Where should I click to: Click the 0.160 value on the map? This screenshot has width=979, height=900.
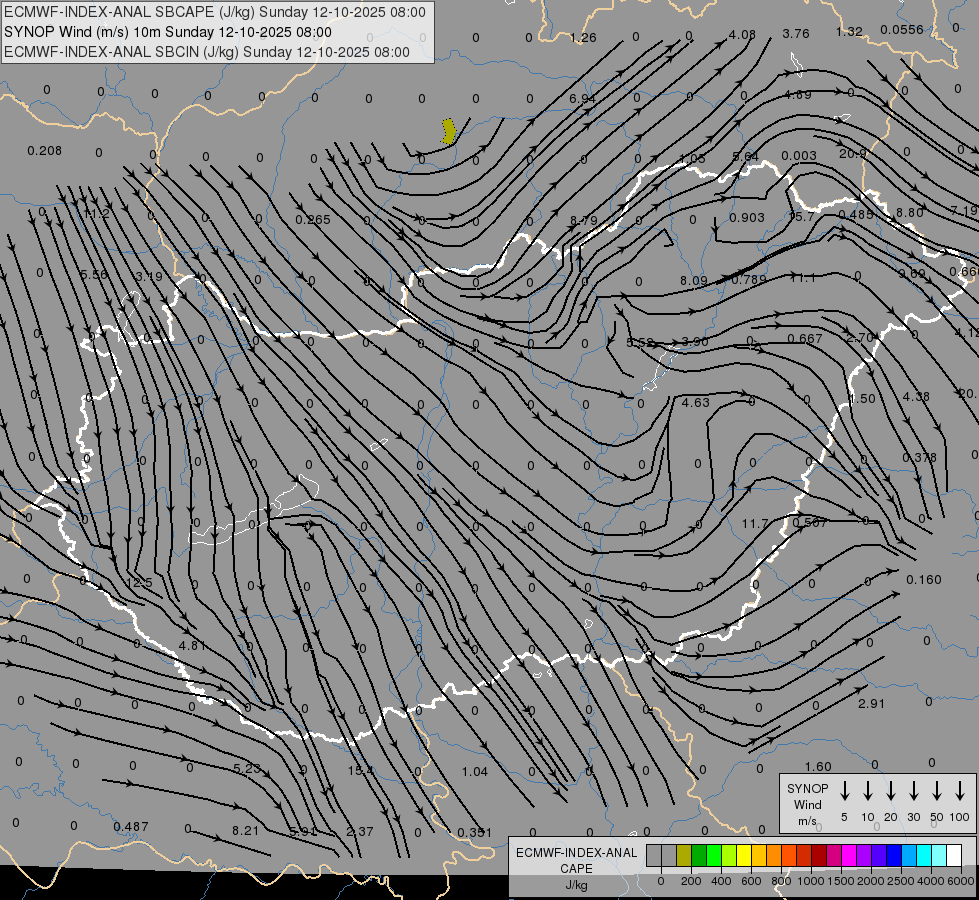(923, 579)
